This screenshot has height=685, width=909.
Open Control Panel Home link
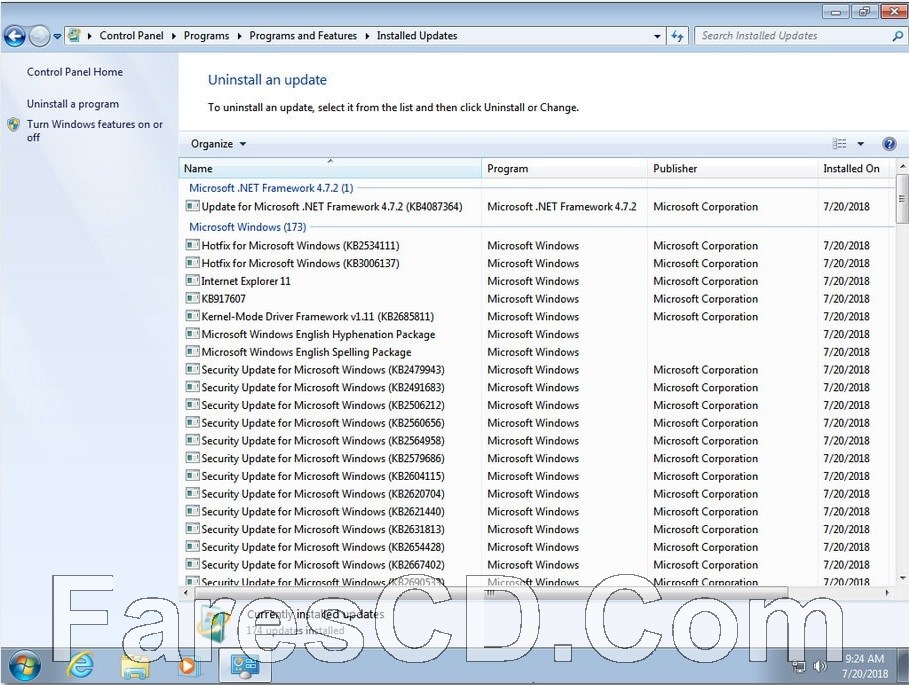point(75,72)
